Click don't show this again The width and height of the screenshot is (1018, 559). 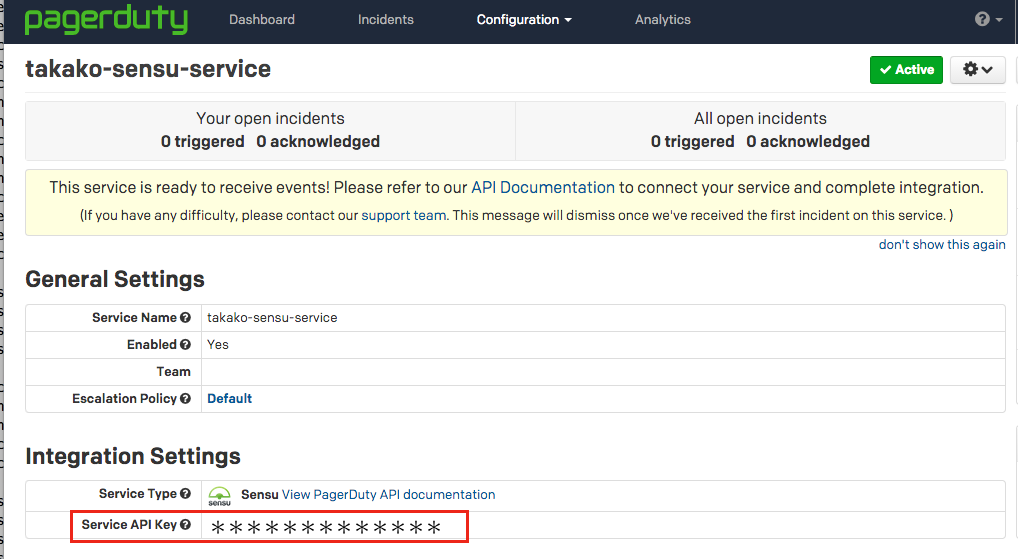coord(942,245)
